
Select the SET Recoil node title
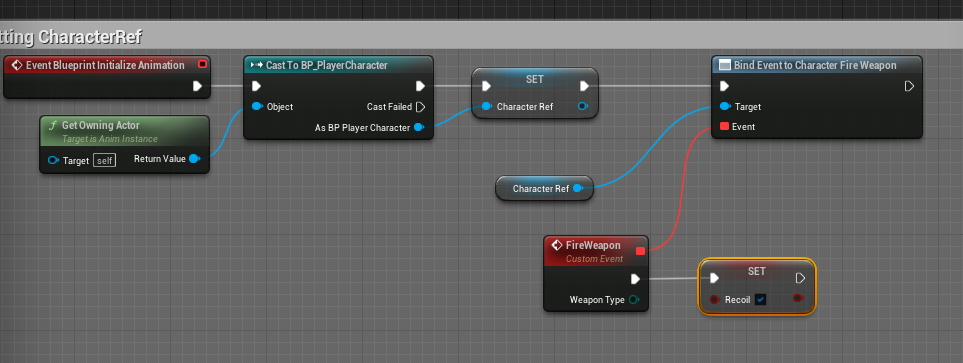757,271
